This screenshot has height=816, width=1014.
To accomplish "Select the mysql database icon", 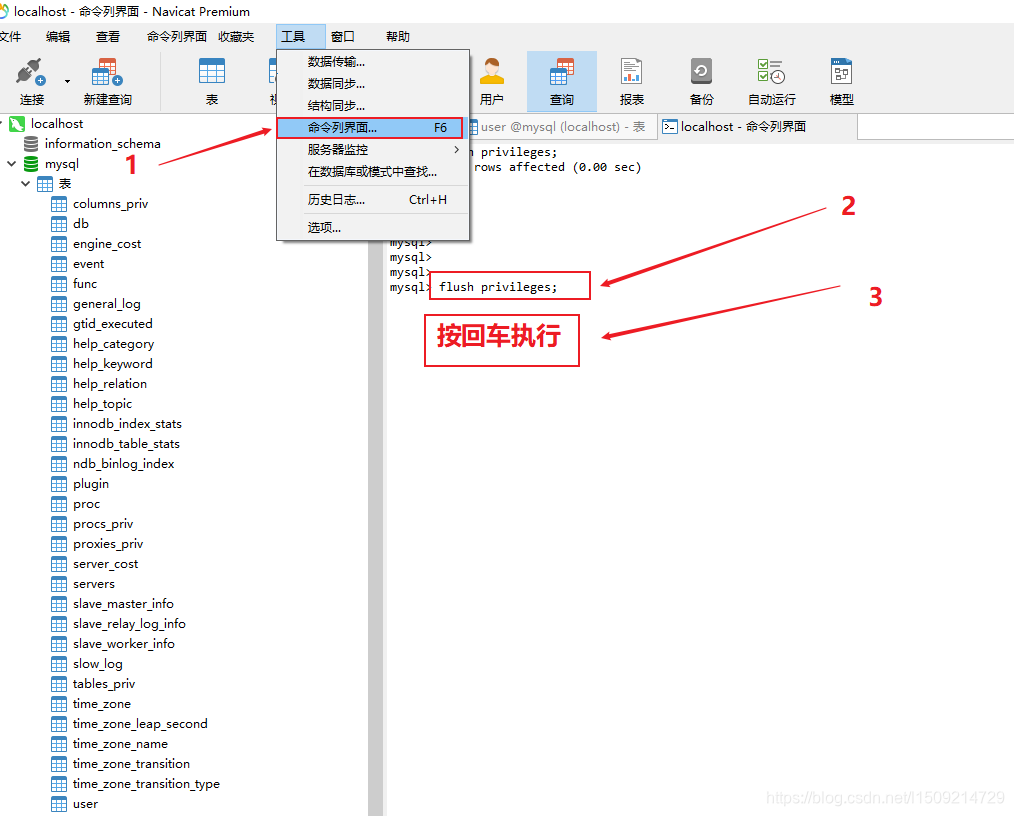I will point(31,164).
